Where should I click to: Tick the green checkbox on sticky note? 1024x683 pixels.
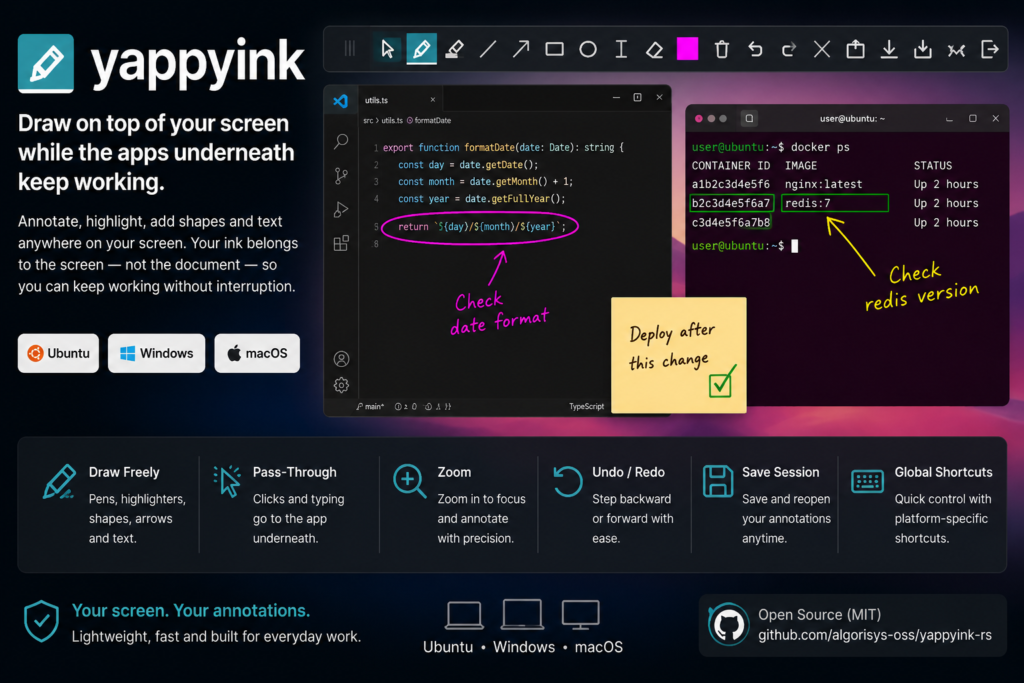tap(721, 384)
